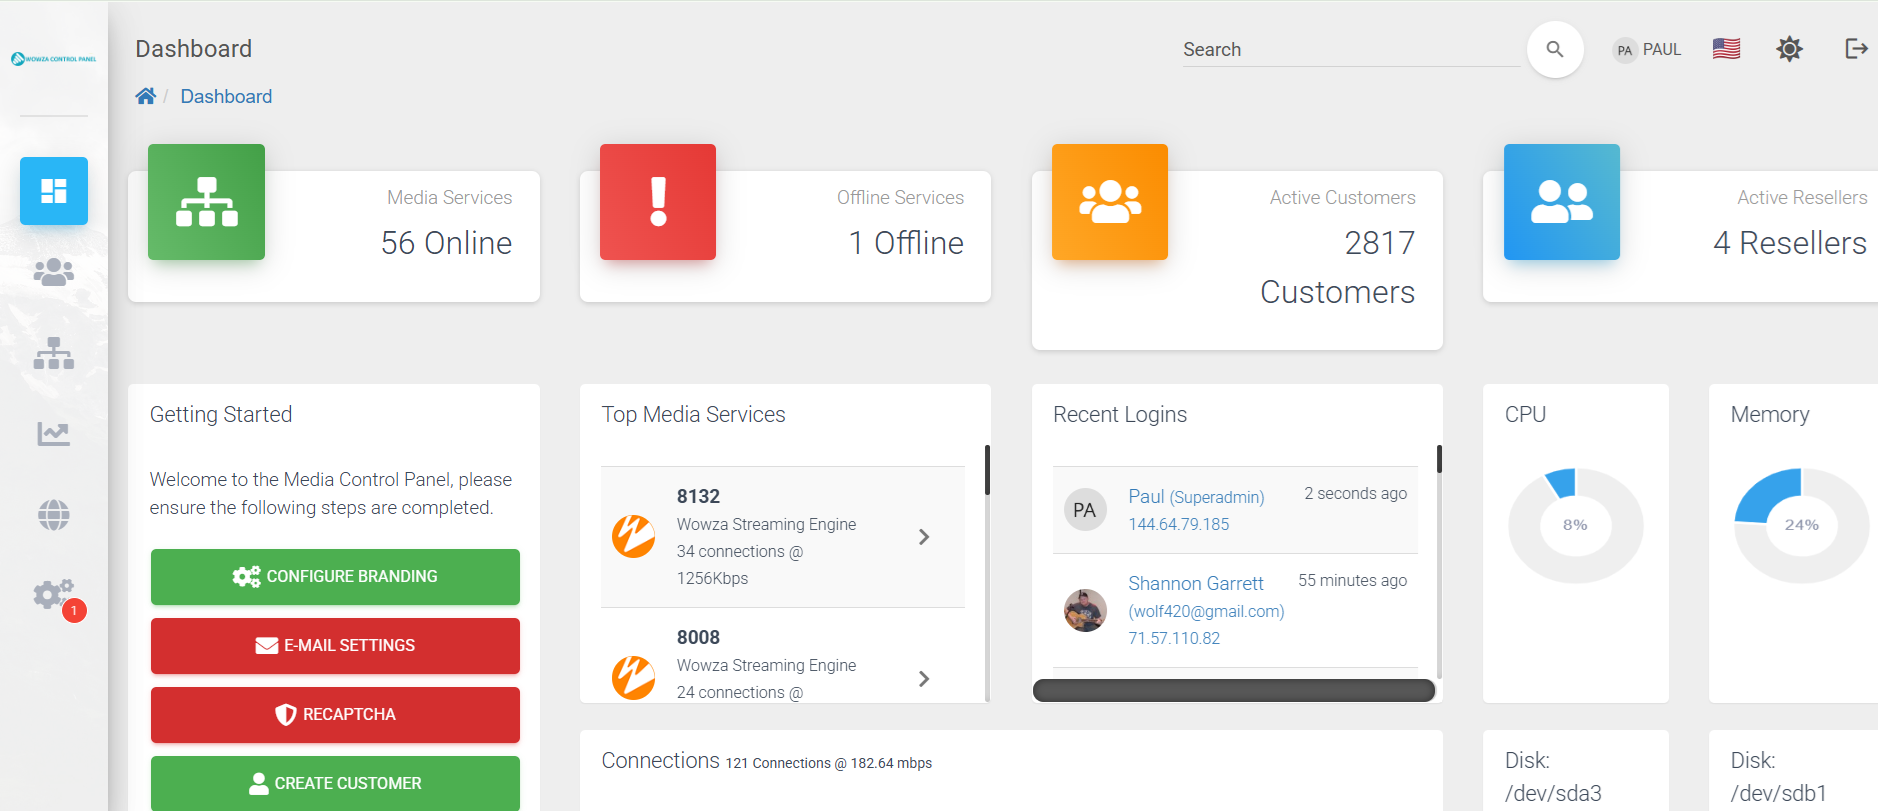This screenshot has width=1878, height=811.
Task: Click IP address 71.57.110.82
Action: coord(1174,638)
